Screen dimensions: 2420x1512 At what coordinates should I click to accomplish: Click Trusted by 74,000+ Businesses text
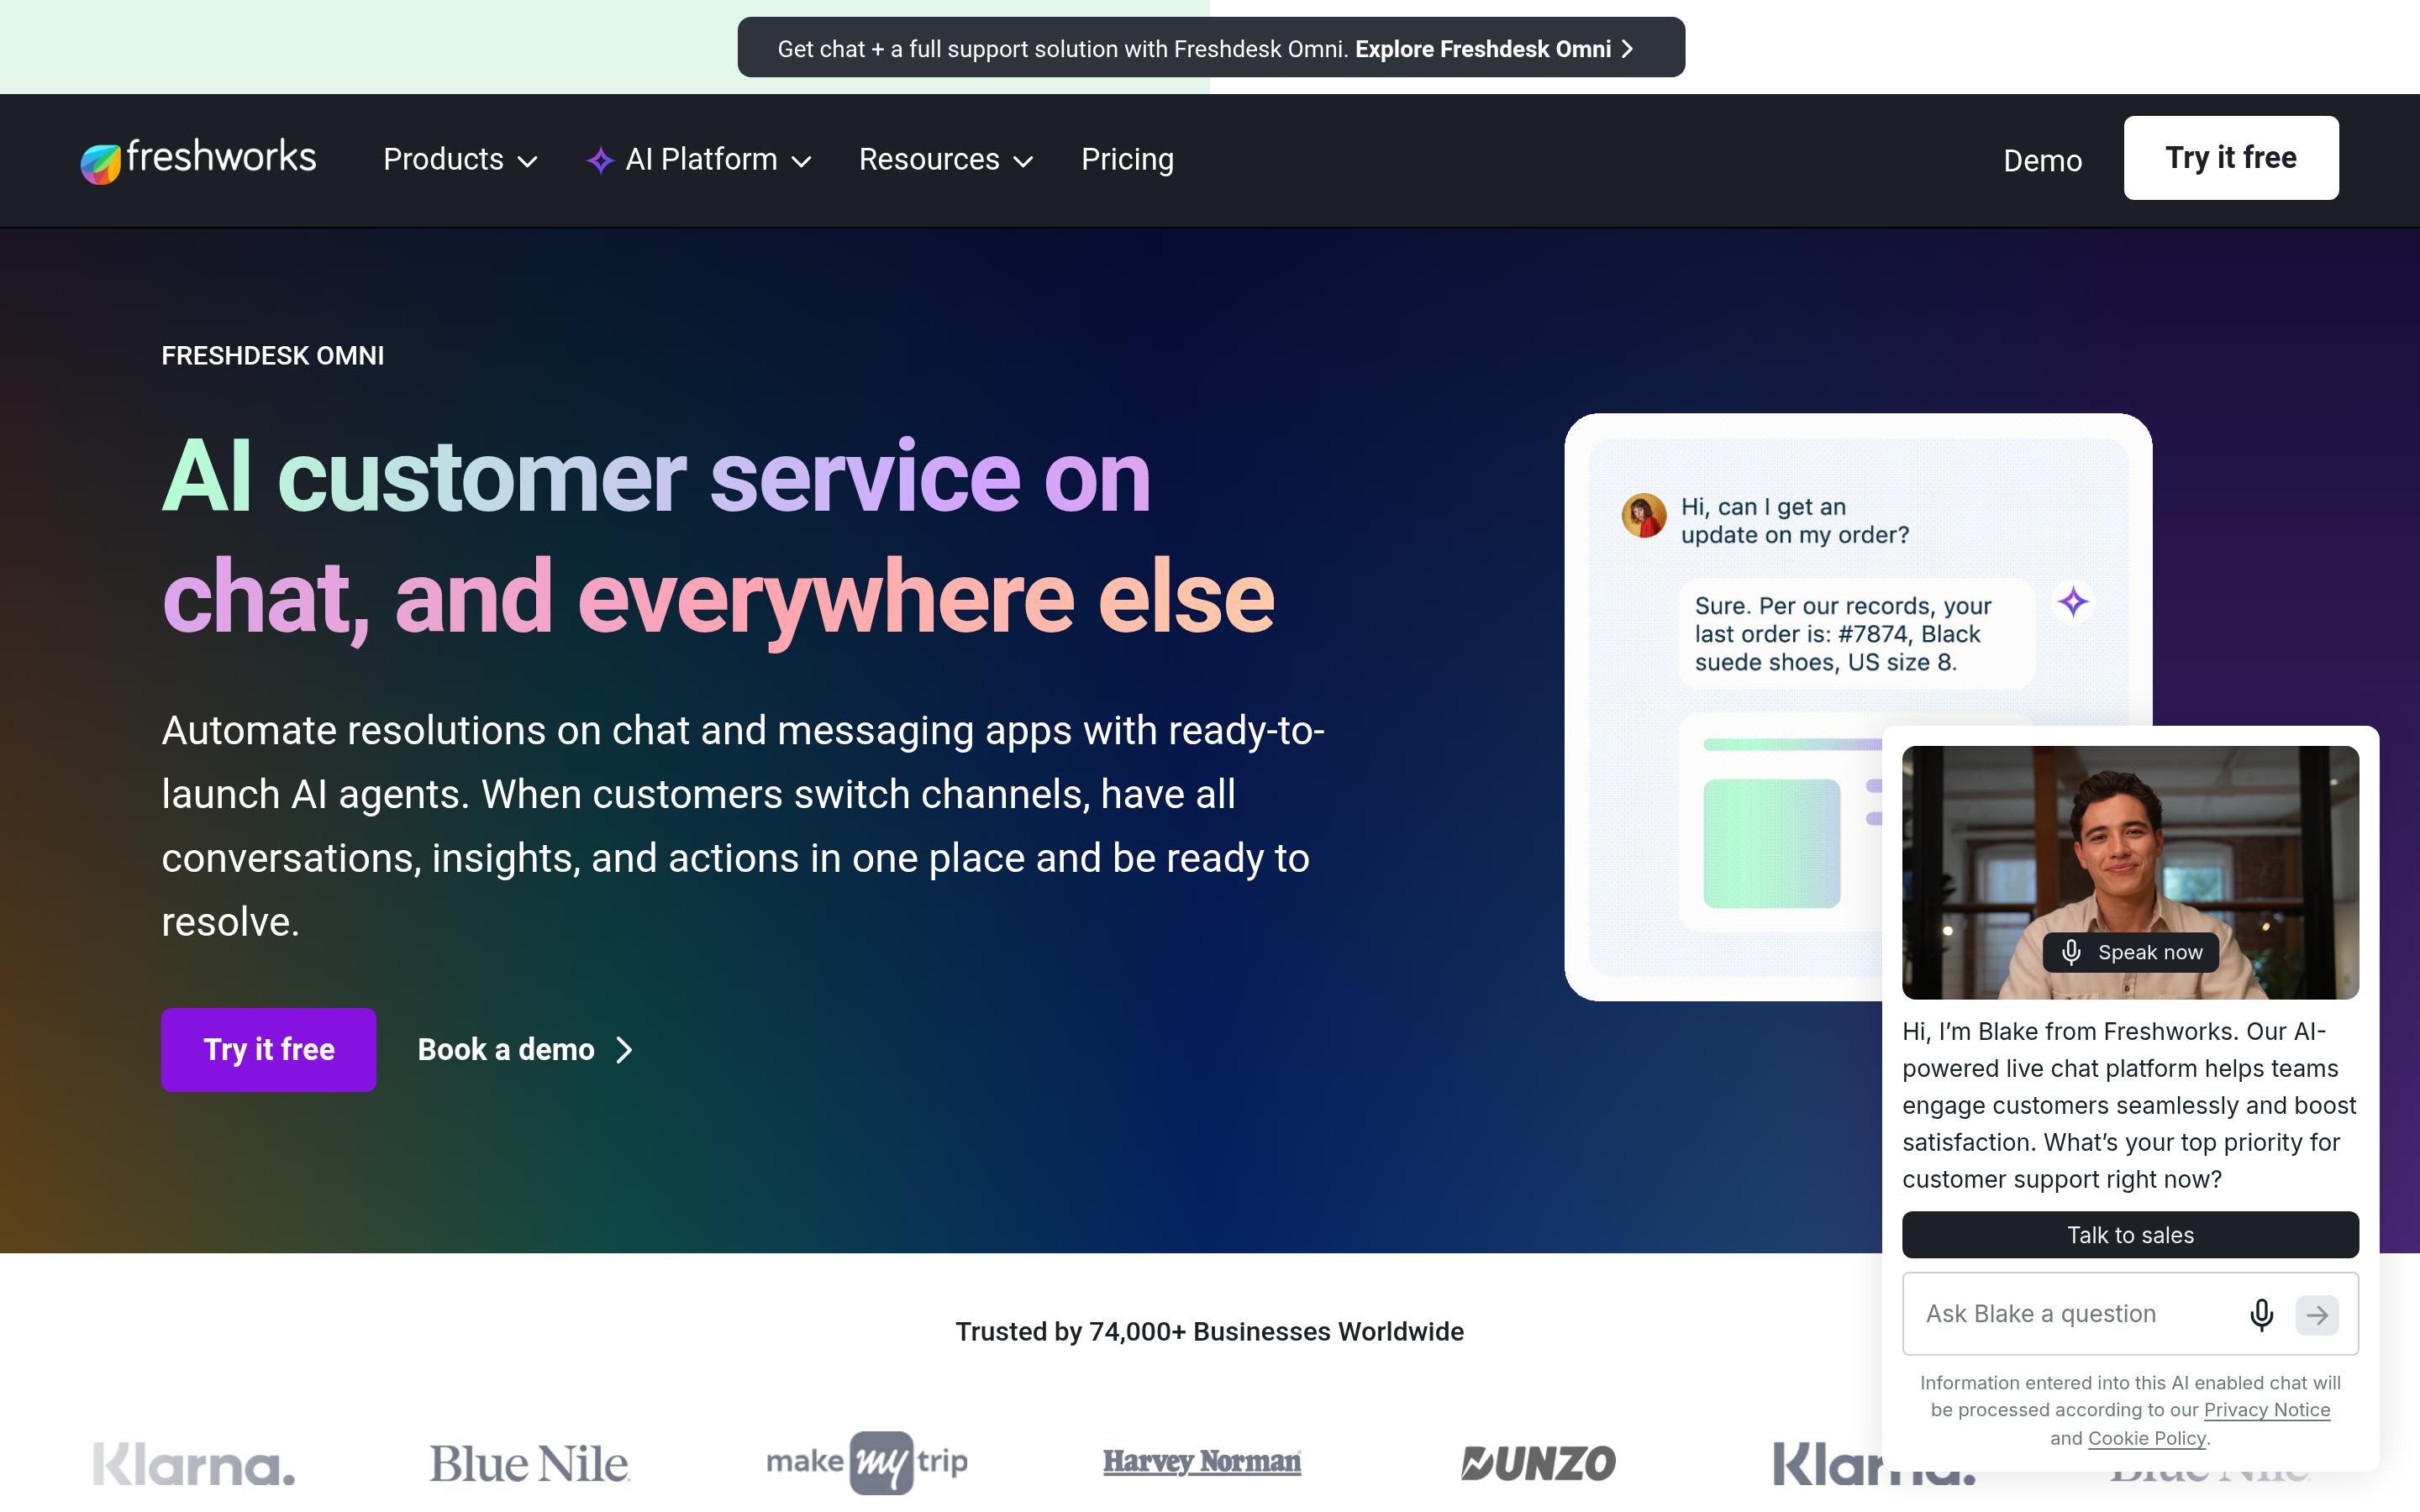pos(1210,1332)
